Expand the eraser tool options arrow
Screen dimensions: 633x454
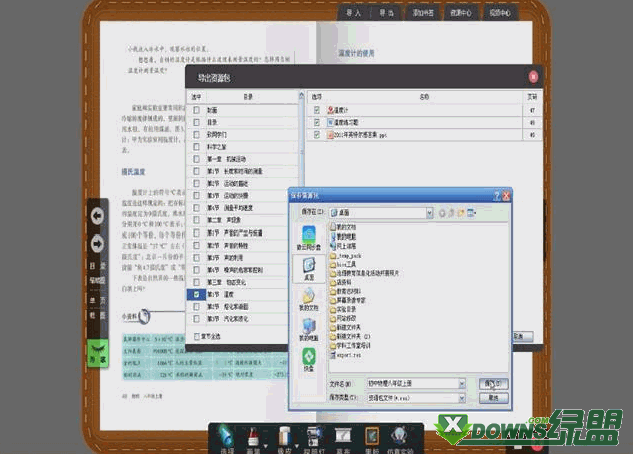click(x=297, y=446)
